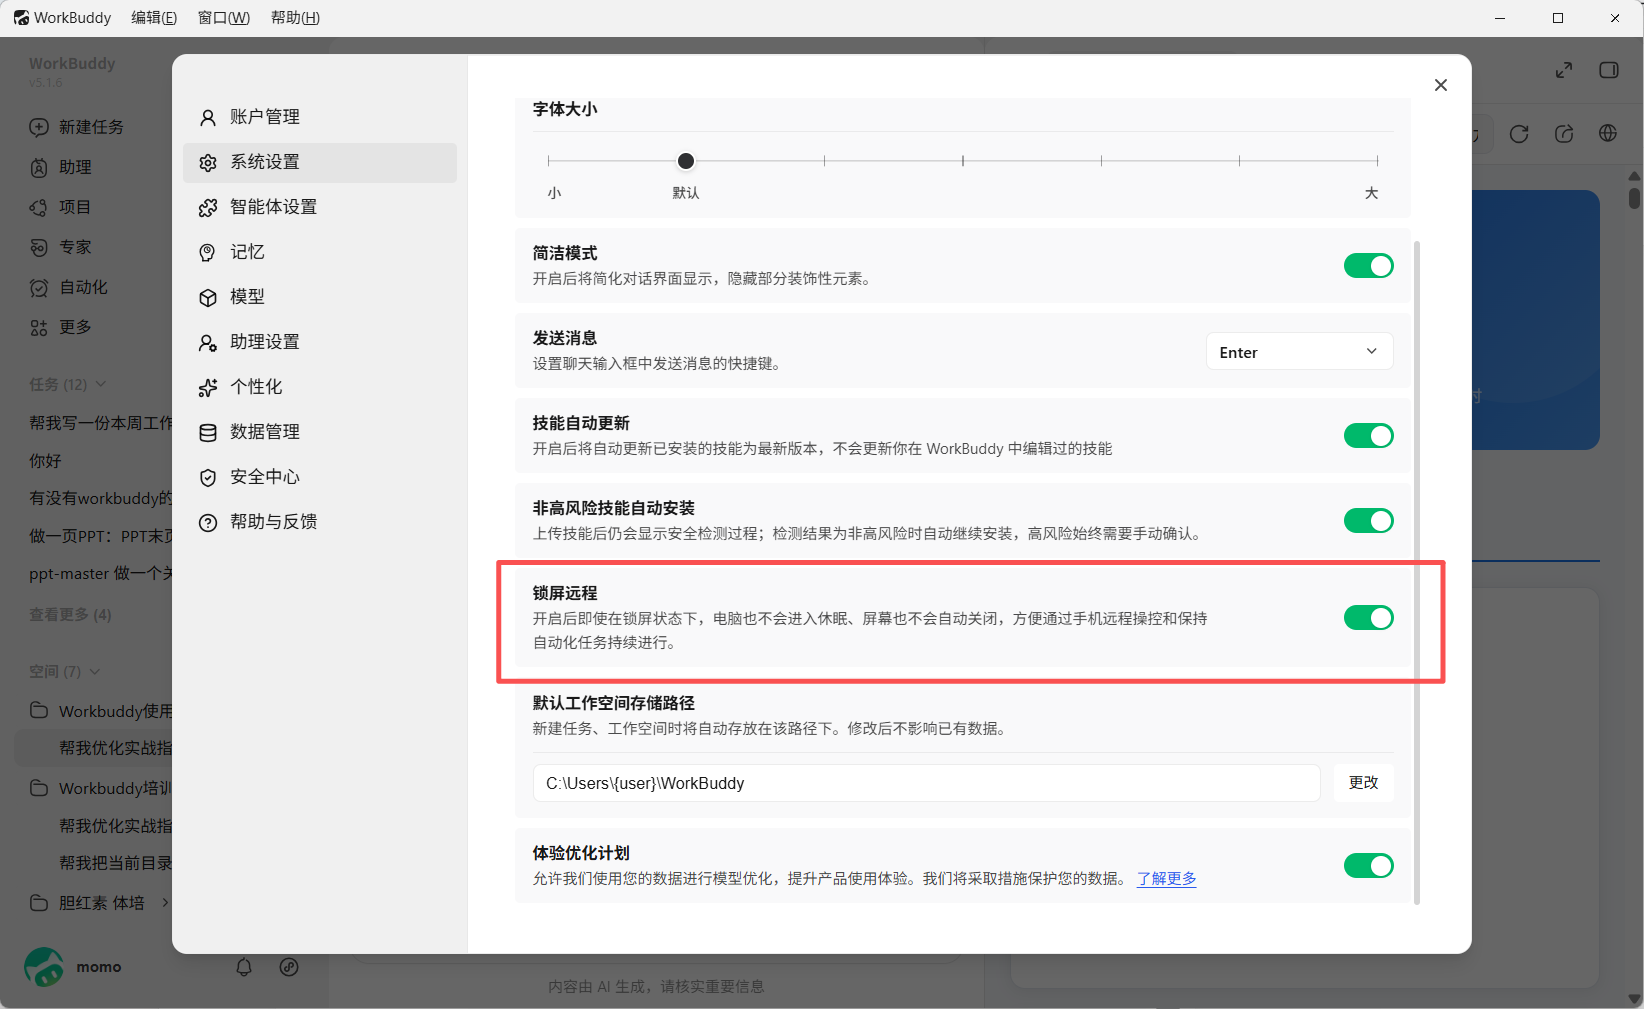Toggle 体验优化计划 switch
This screenshot has height=1009, width=1644.
[1369, 866]
